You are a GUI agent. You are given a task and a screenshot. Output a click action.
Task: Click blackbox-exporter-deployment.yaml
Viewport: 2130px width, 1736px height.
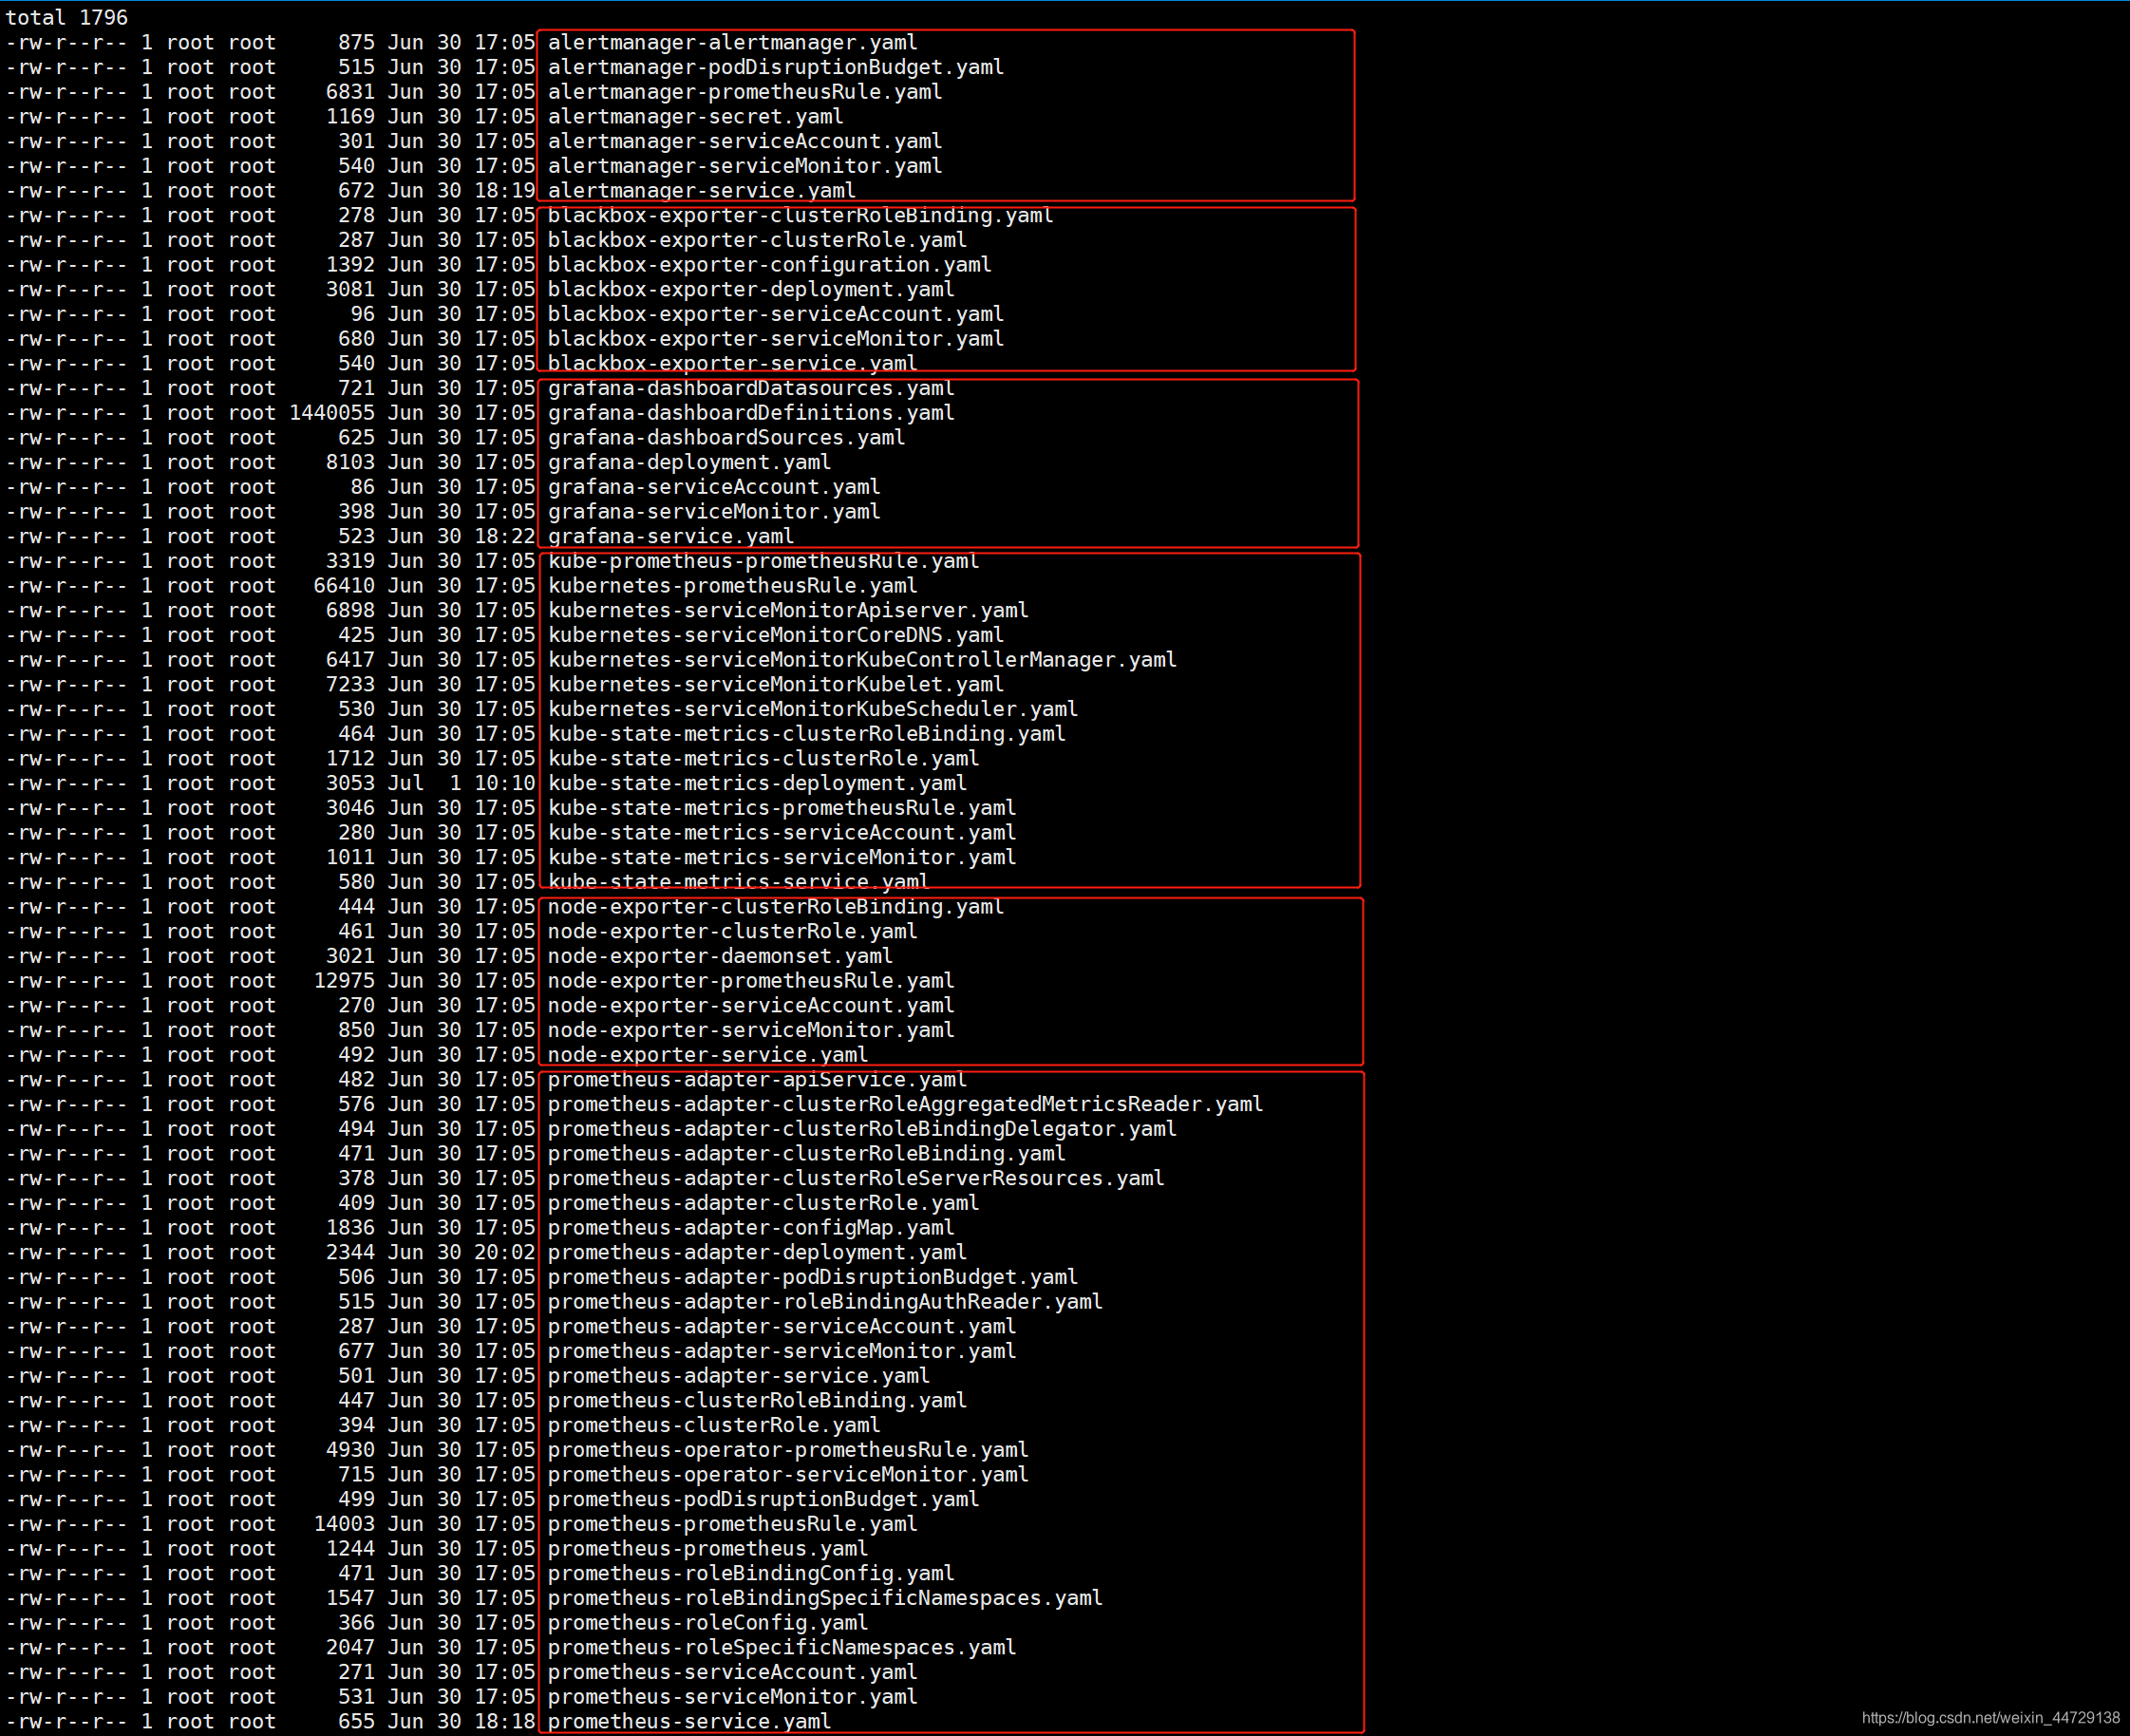coord(750,289)
